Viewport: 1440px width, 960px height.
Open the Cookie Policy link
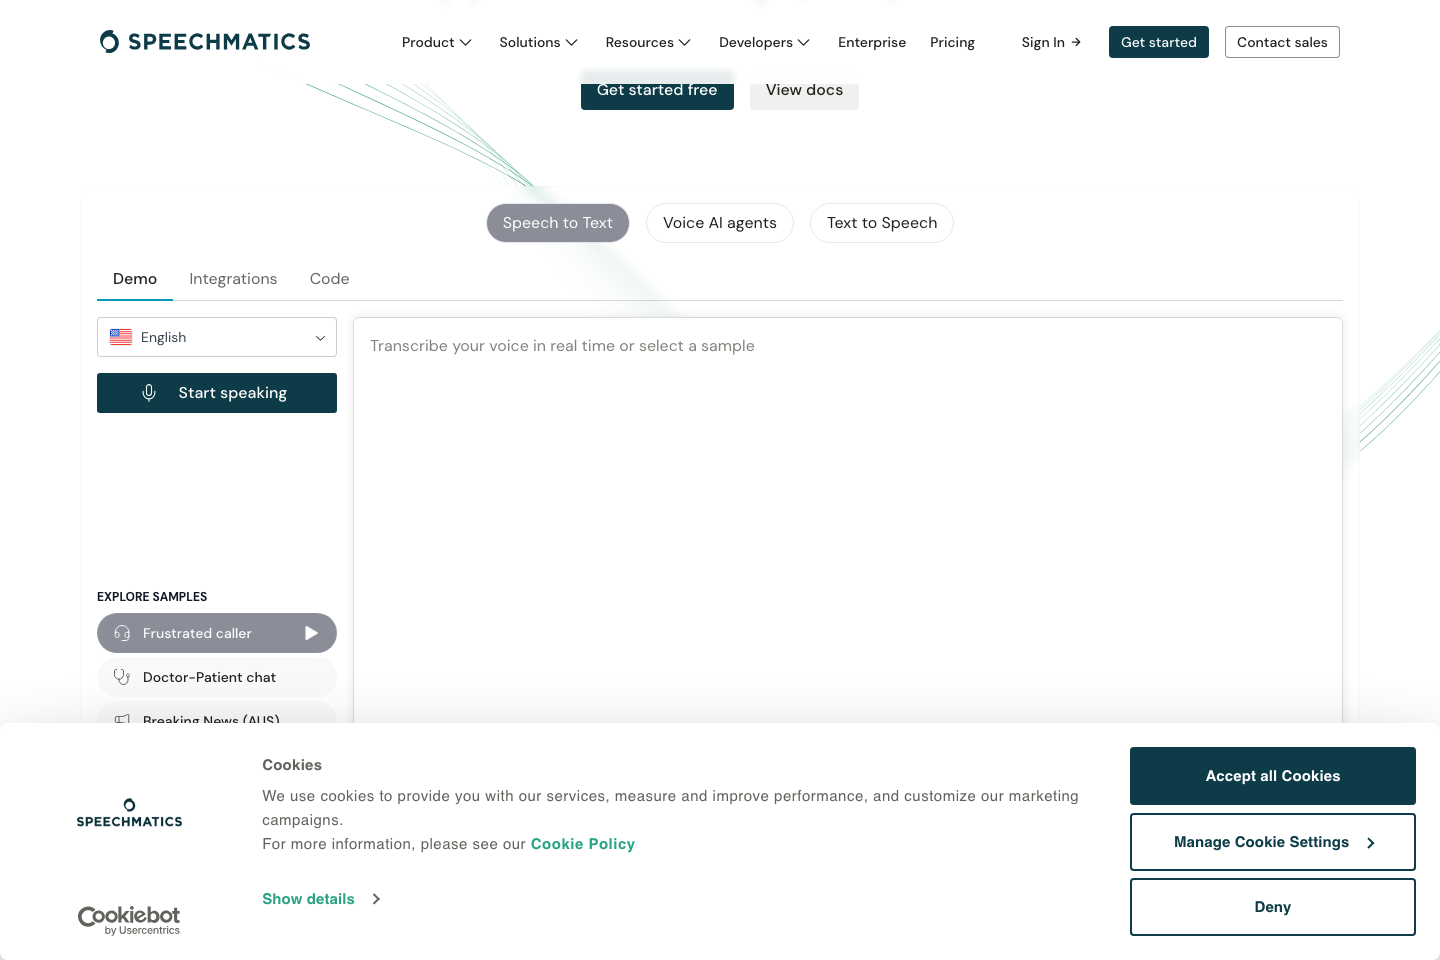coord(582,843)
